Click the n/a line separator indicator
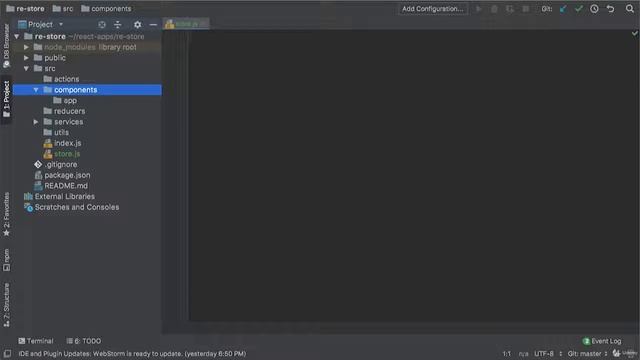 click(523, 353)
